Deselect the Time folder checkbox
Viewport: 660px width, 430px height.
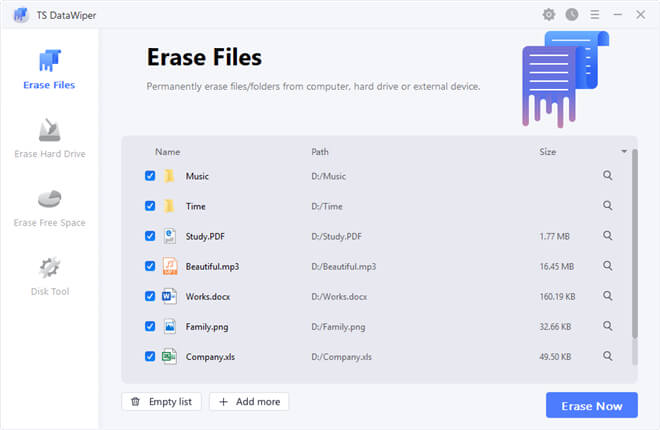[x=150, y=206]
